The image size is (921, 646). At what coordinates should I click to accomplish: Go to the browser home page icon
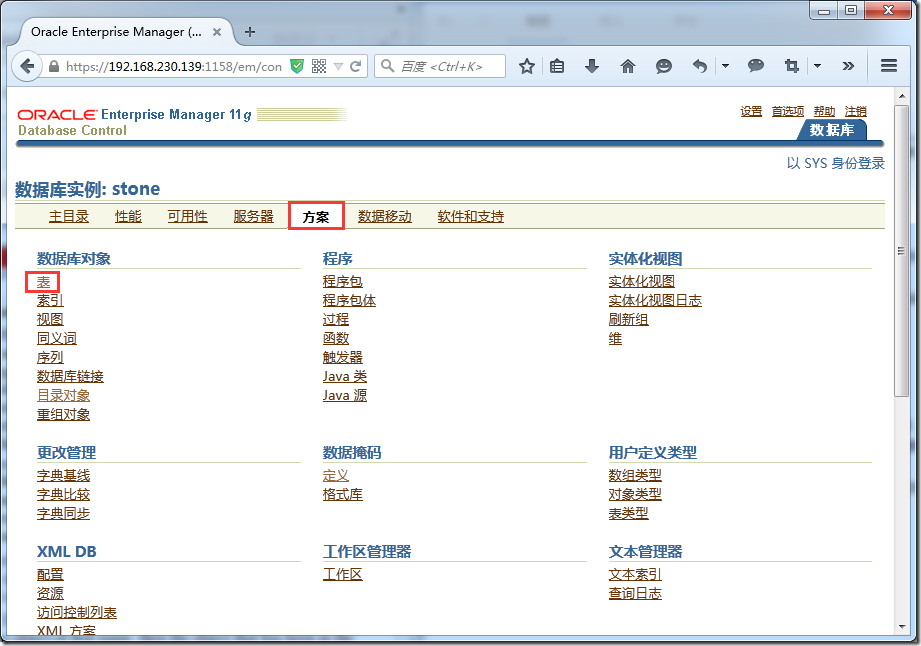coord(628,67)
